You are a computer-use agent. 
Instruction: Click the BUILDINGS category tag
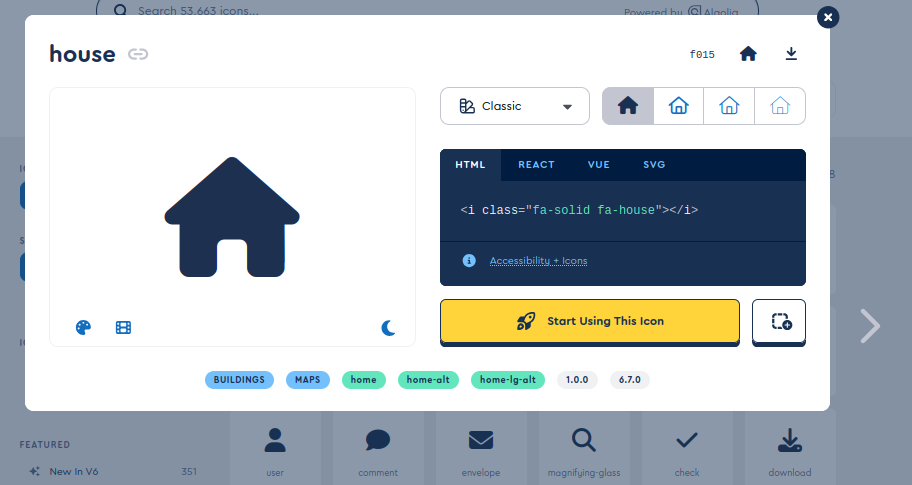239,380
